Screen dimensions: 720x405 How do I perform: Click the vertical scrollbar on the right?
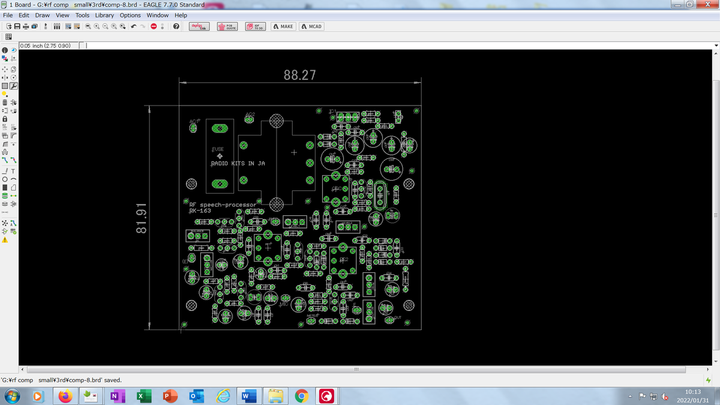(x=715, y=200)
